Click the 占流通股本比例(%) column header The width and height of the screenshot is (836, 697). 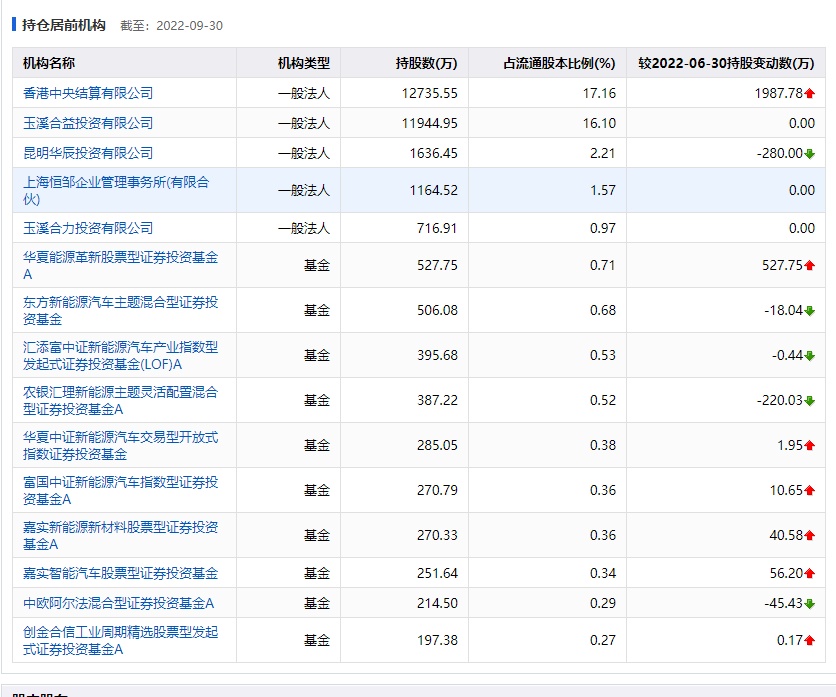559,63
